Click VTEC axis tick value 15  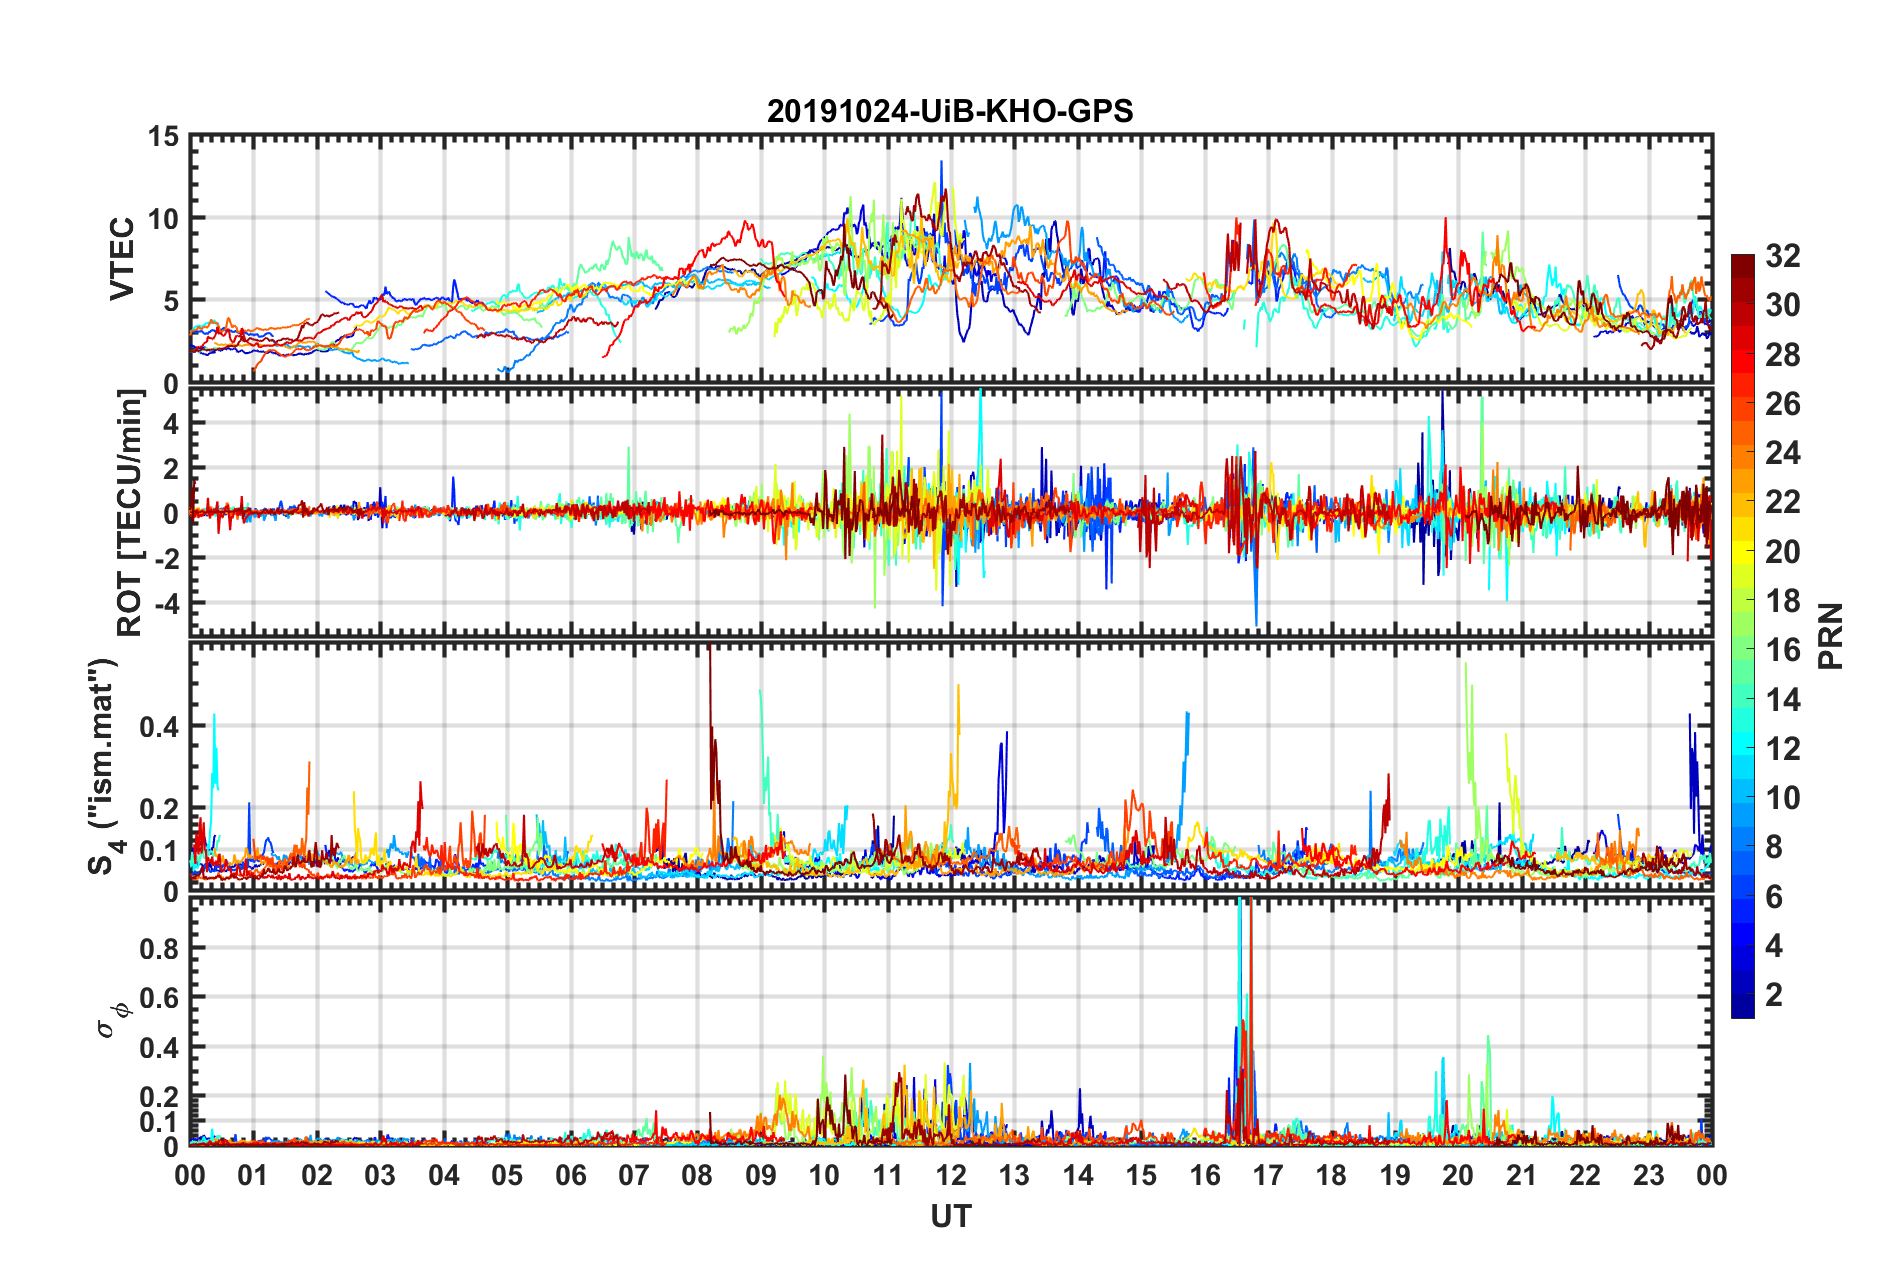click(x=163, y=136)
